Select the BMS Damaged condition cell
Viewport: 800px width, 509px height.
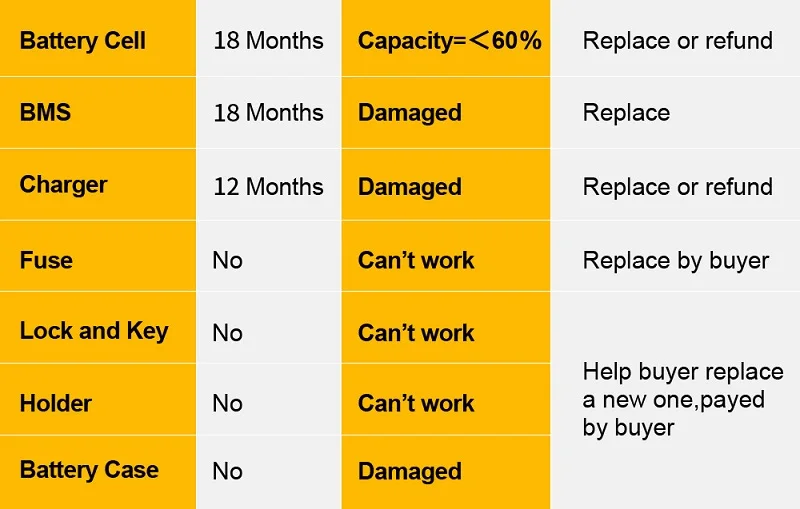(x=409, y=113)
